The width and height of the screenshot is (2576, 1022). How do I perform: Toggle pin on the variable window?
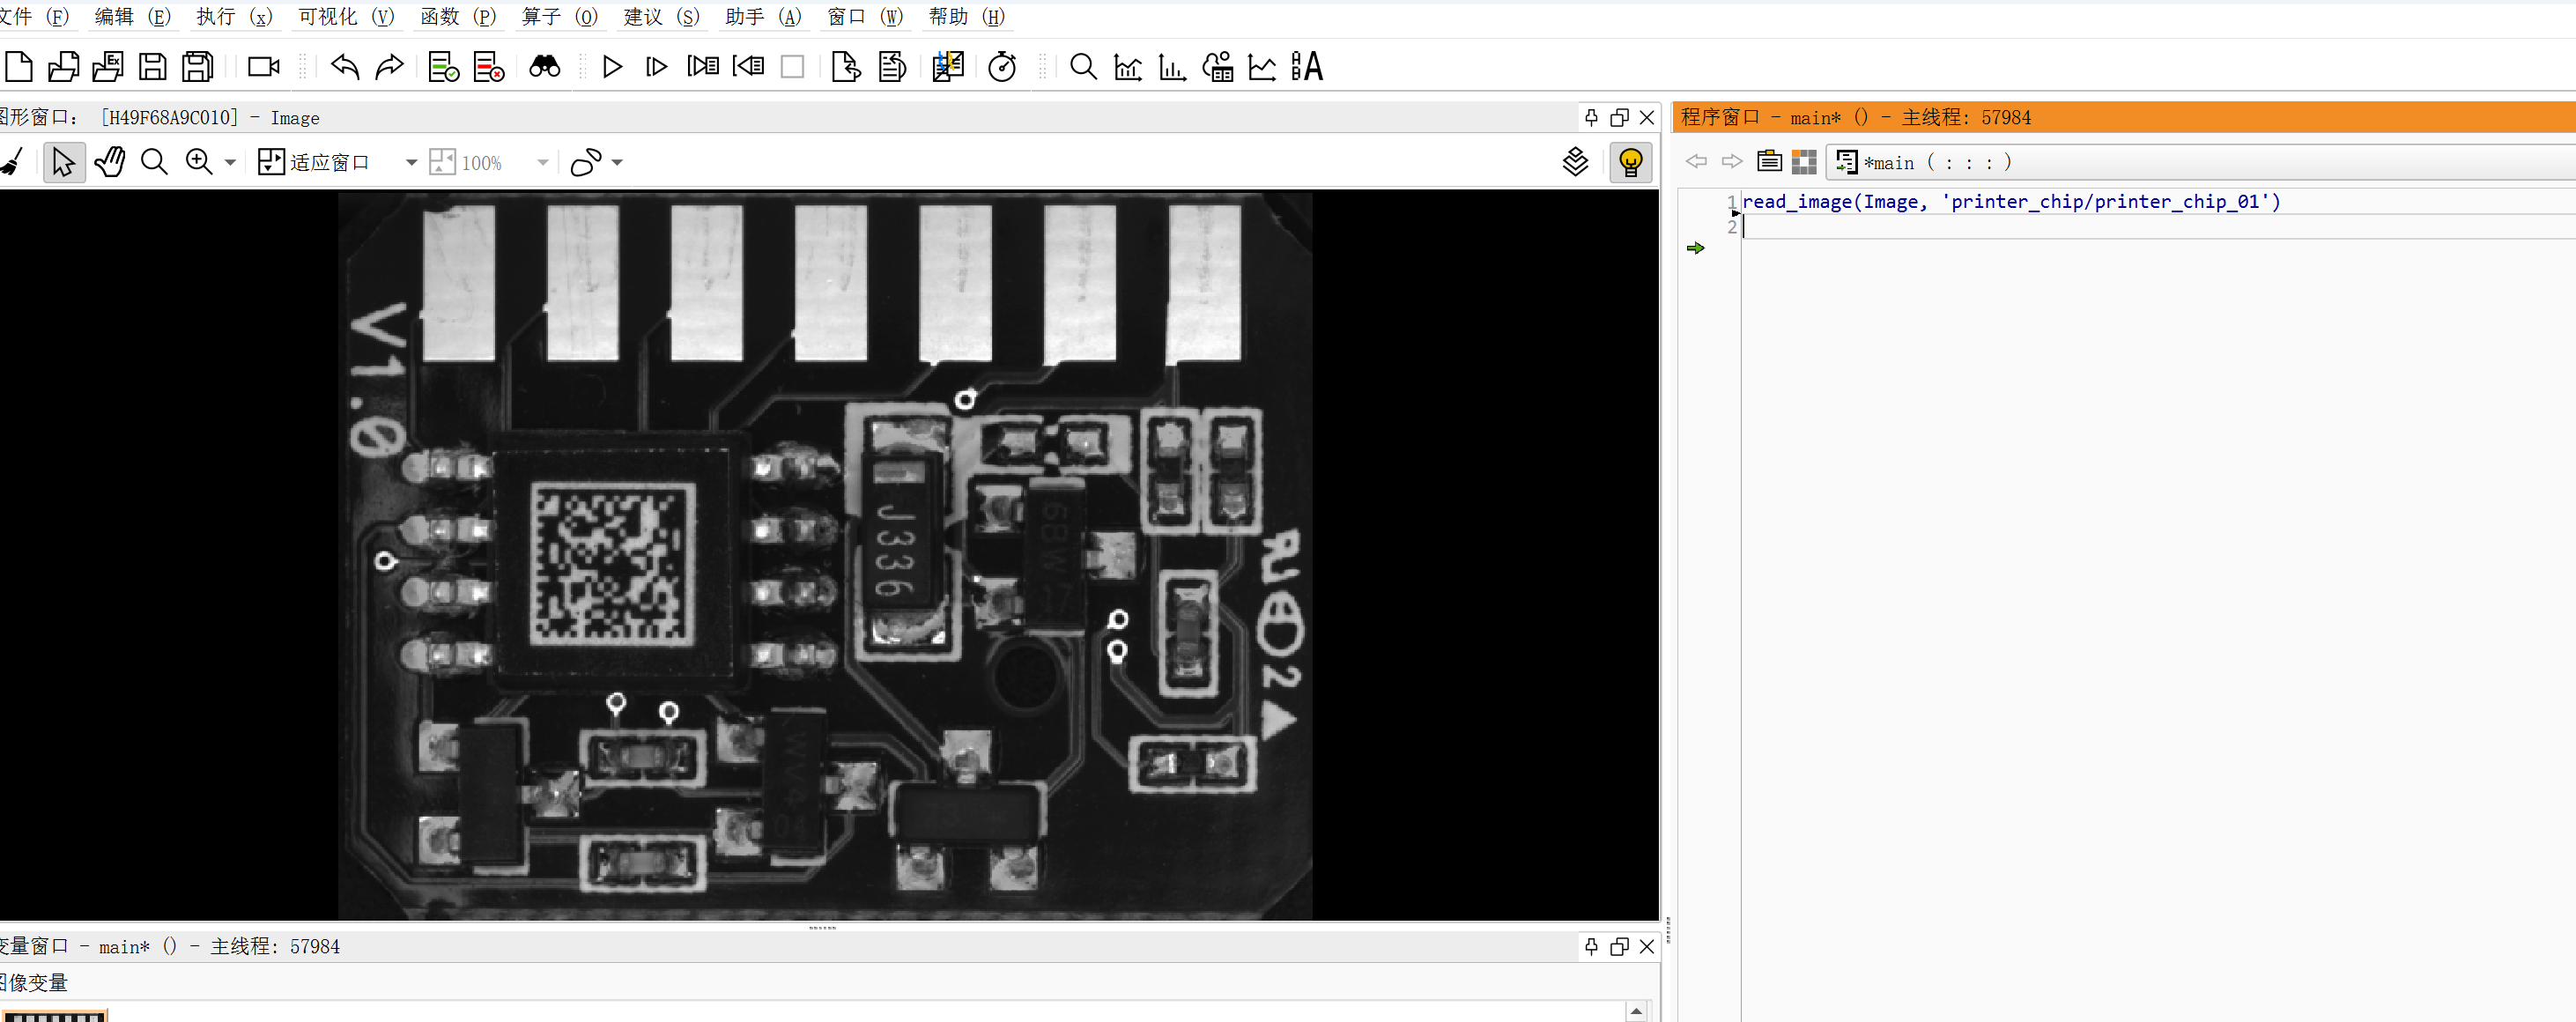(1591, 946)
